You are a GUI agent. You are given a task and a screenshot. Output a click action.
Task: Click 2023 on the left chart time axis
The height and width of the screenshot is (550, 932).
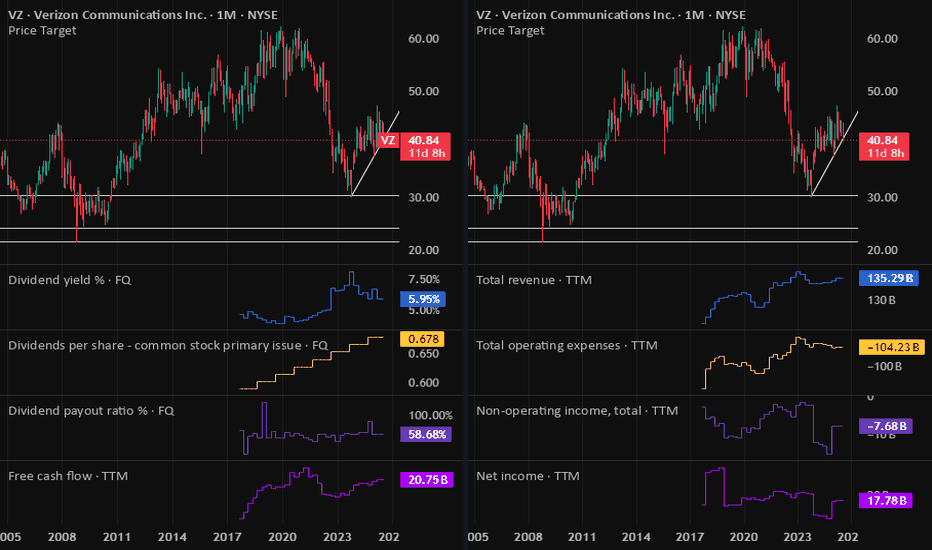coord(337,537)
